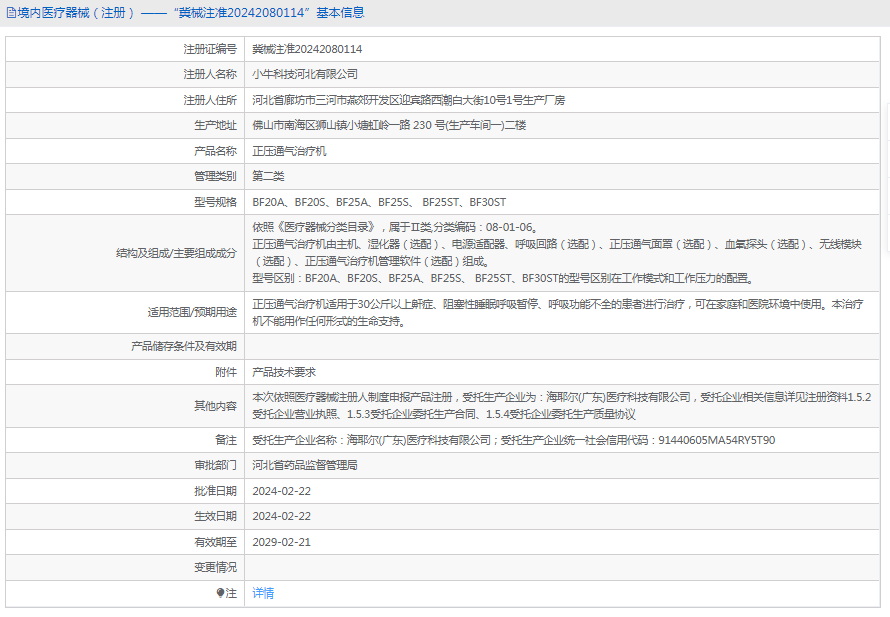Click the 管理类别 row label

215,177
